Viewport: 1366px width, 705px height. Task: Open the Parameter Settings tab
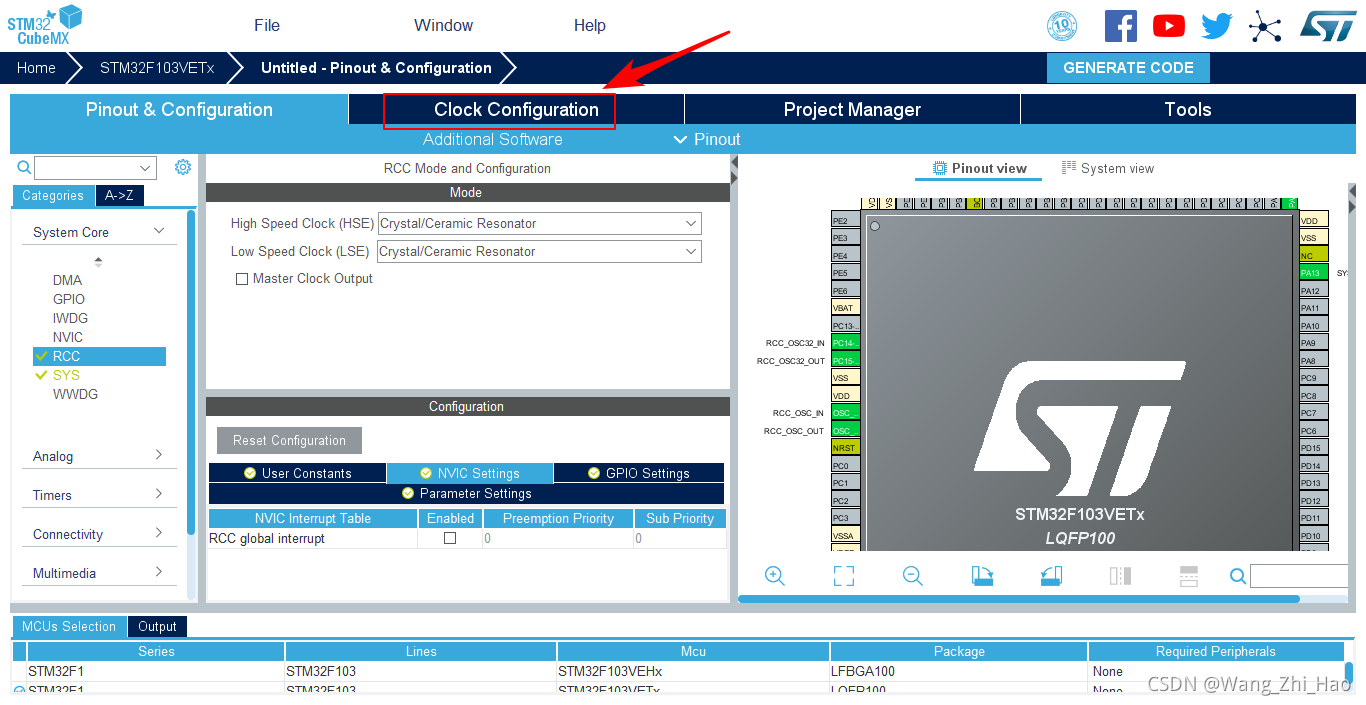click(466, 493)
